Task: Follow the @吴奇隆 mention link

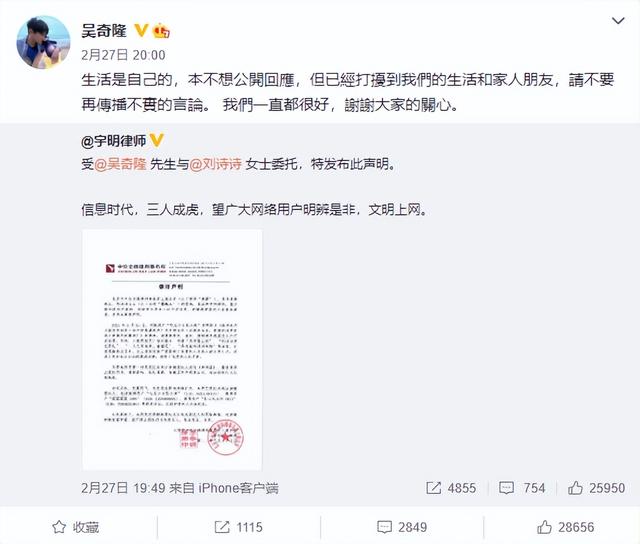Action: (x=120, y=164)
